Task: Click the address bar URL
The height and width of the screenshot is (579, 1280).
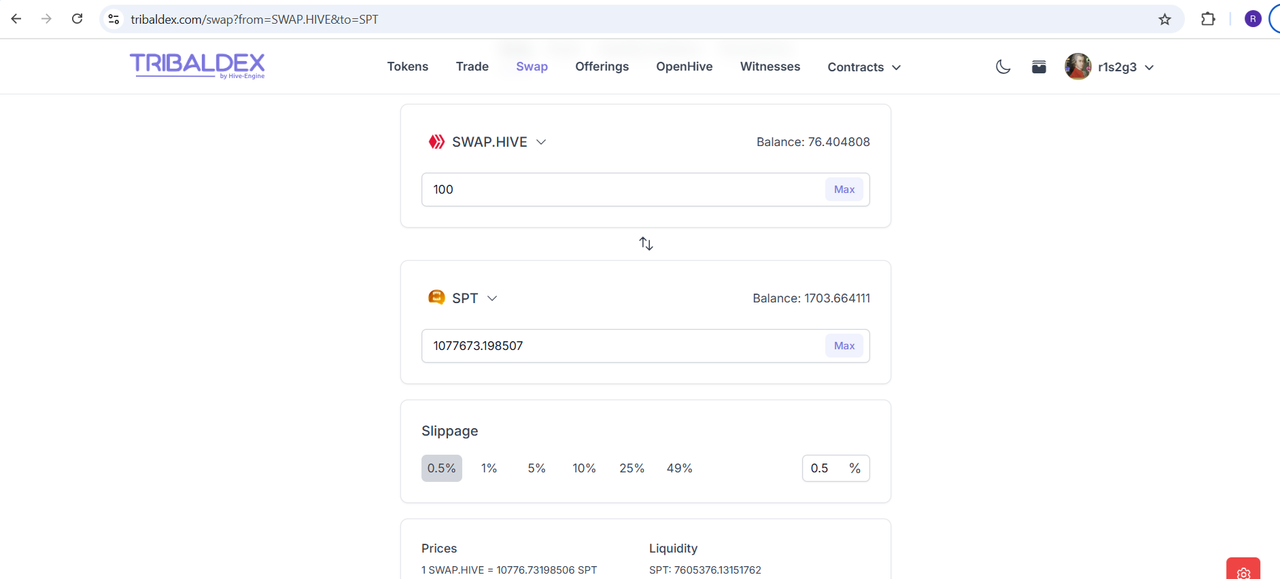Action: (x=255, y=19)
